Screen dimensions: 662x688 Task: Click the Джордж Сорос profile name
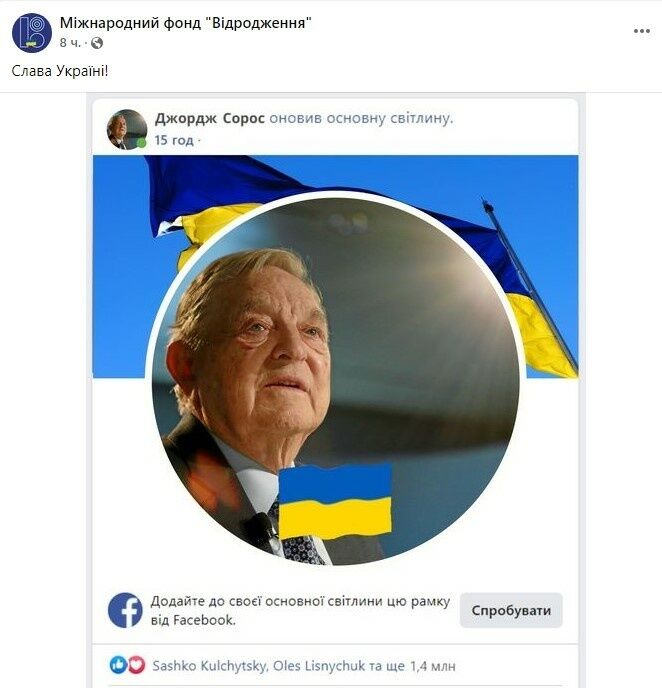click(210, 118)
